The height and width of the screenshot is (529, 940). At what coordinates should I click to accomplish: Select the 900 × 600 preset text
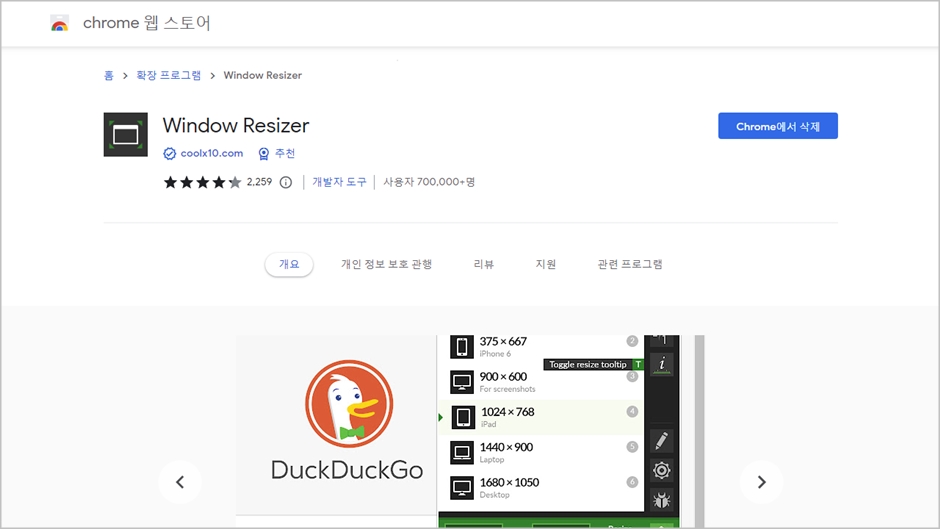tap(503, 377)
